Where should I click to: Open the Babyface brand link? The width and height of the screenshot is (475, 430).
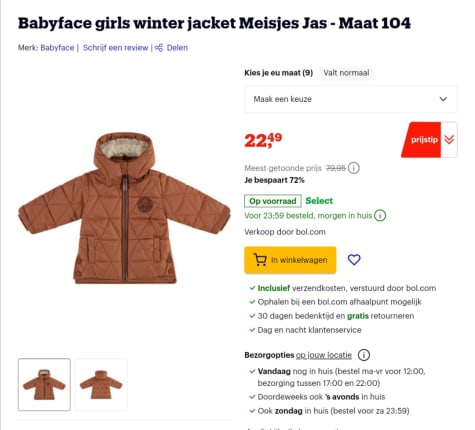pyautogui.click(x=57, y=48)
